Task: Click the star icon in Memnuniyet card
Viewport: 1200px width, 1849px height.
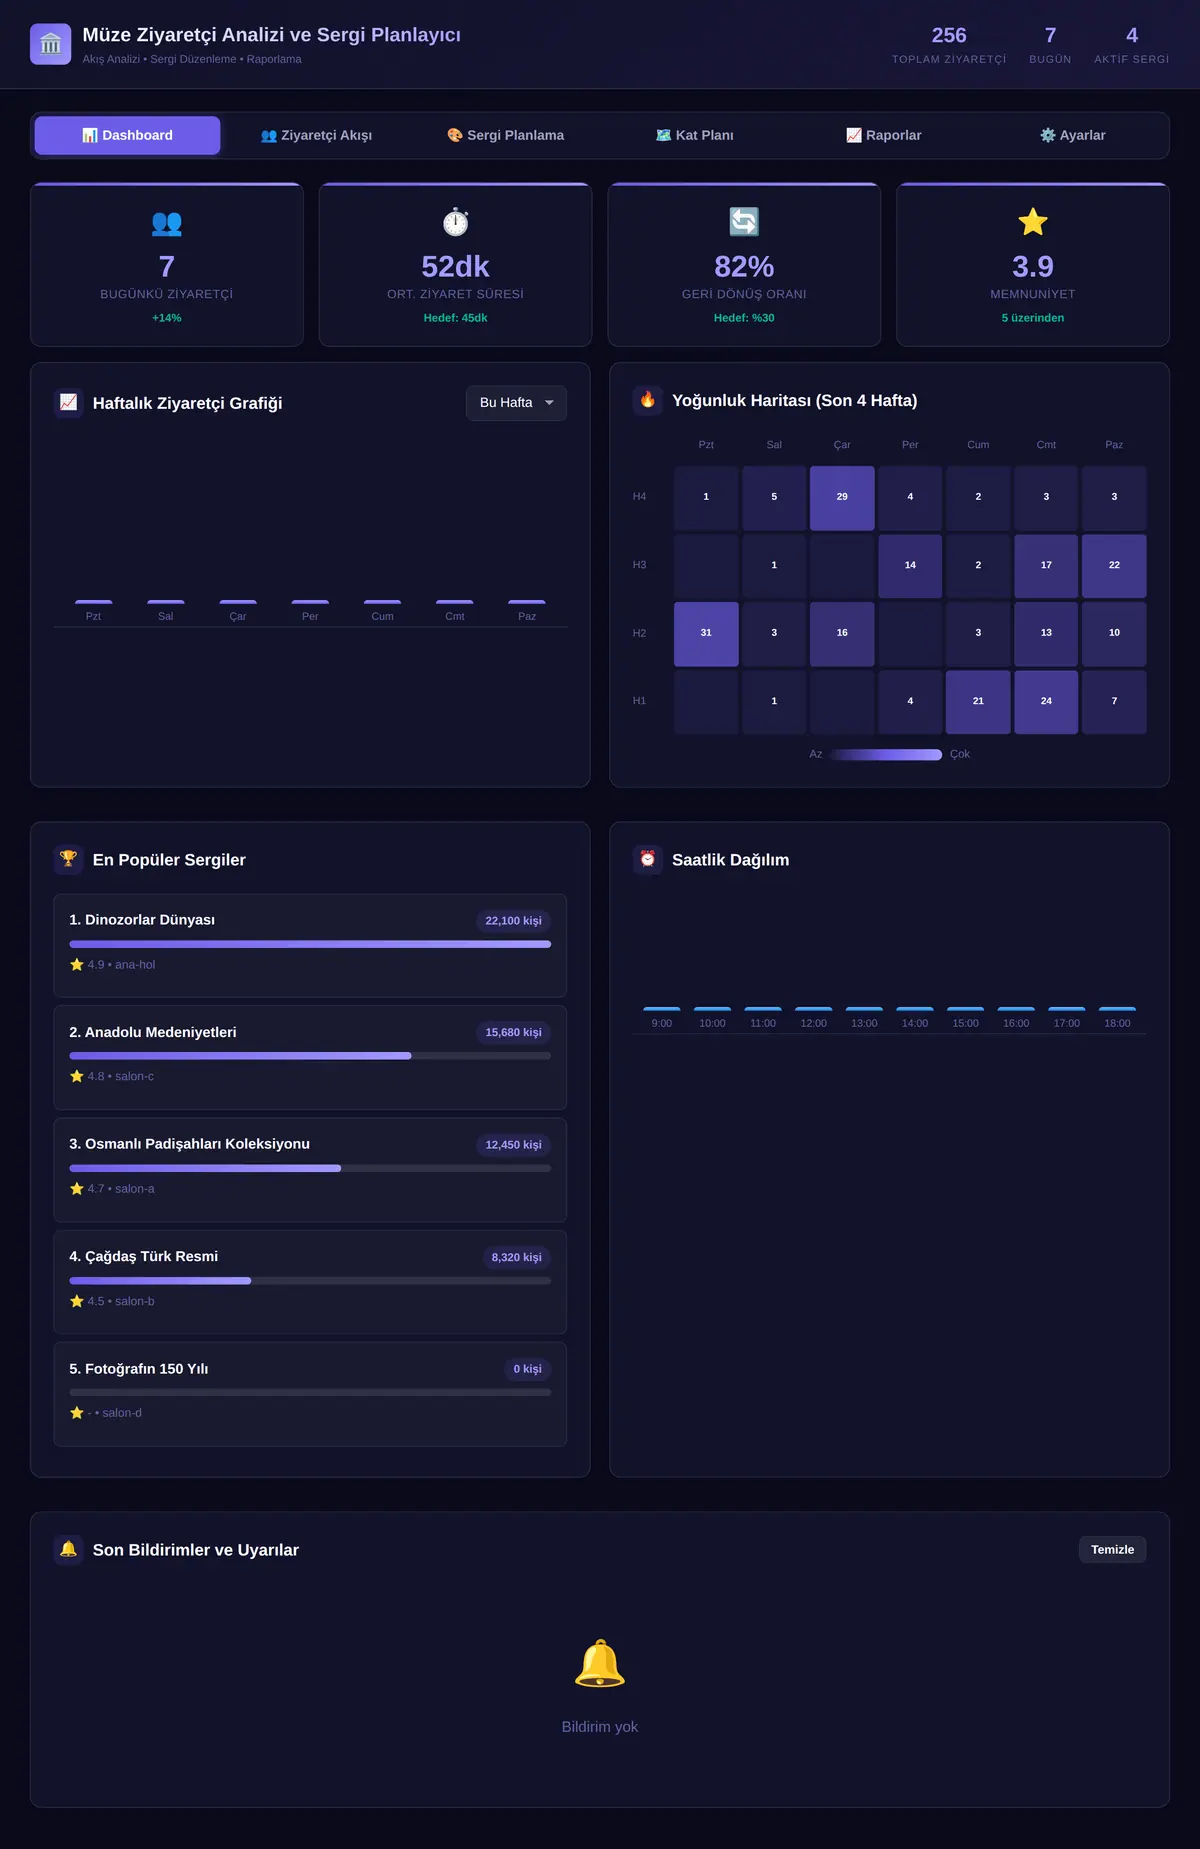Action: [1033, 222]
